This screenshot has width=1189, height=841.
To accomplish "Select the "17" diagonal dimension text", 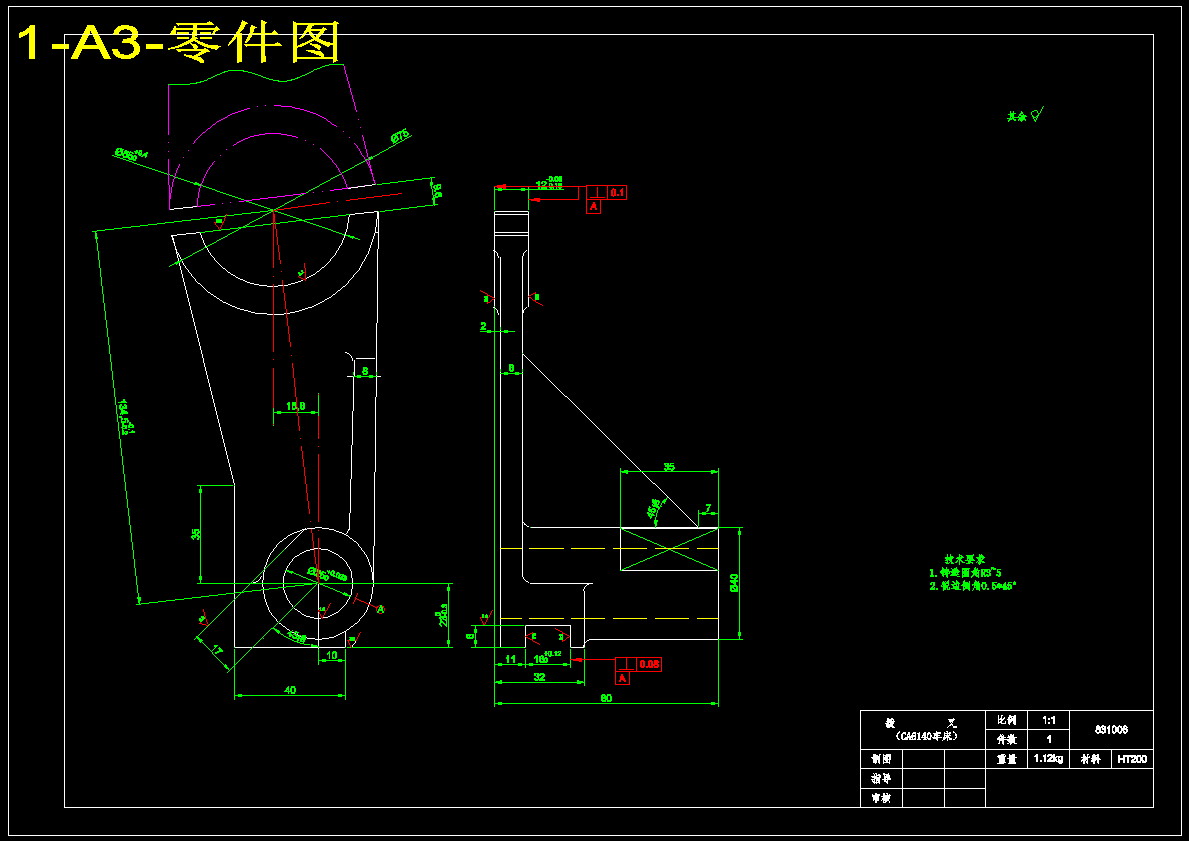I will coord(217,651).
